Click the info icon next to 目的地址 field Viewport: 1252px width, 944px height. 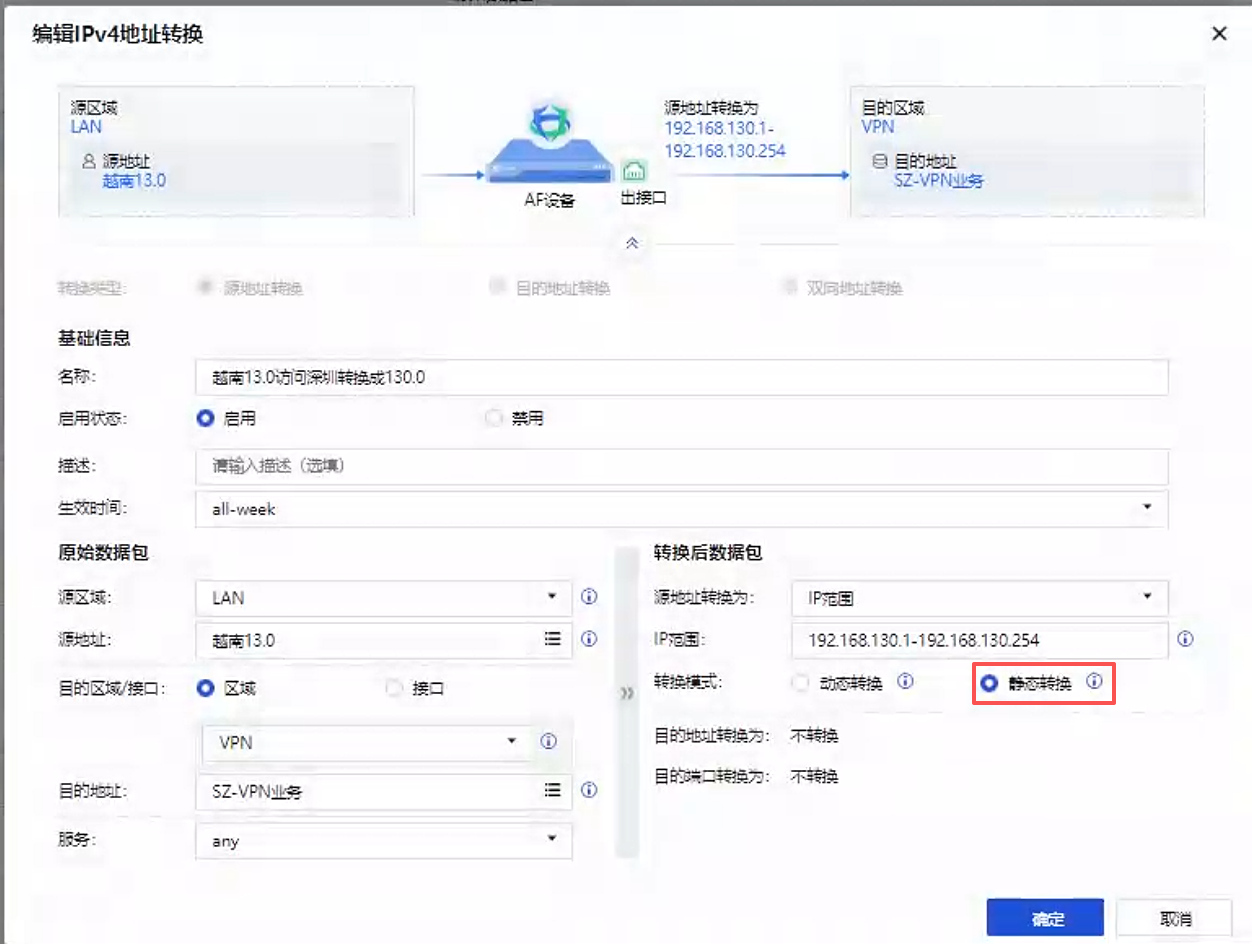pyautogui.click(x=589, y=790)
